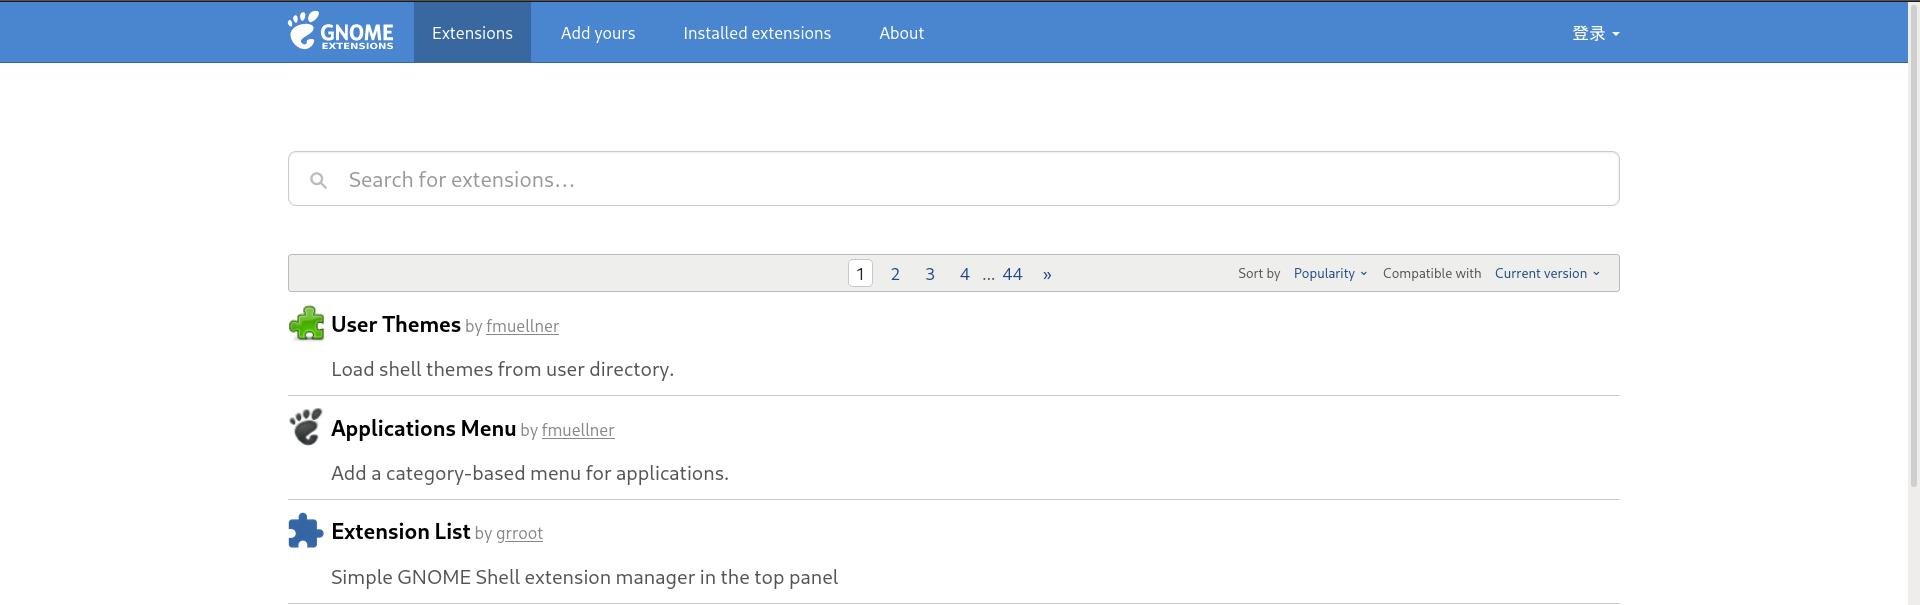
Task: Click the Applications Menu foot icon
Action: pos(306,427)
